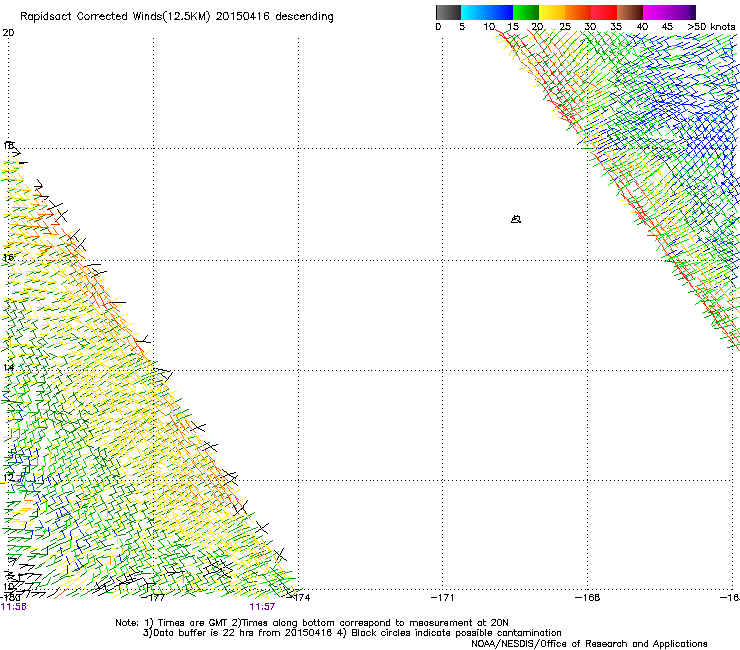The height and width of the screenshot is (650, 740).
Task: Click the NOAA/NESDIS Office of Research credit
Action: coord(589,644)
